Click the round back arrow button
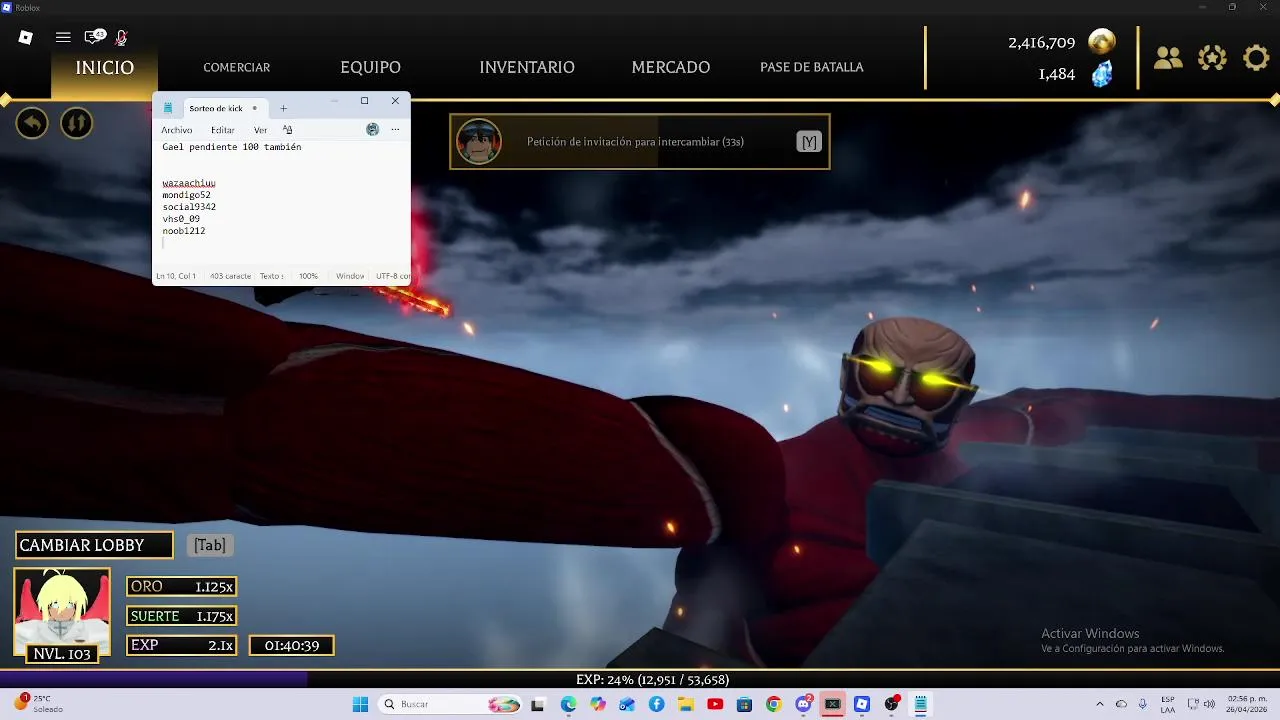The image size is (1280, 720). [32, 123]
